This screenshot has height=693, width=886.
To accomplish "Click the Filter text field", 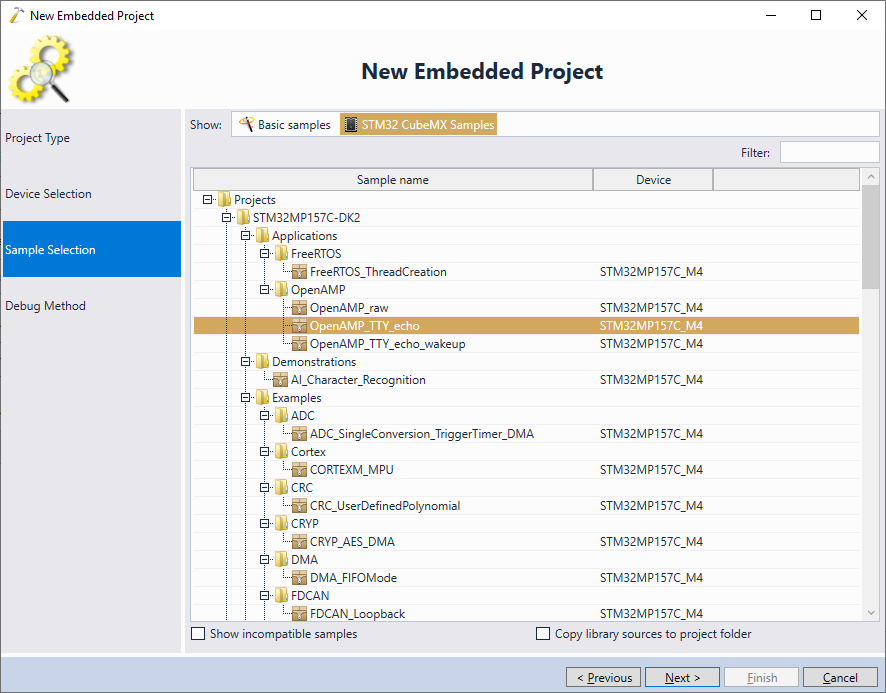I will 829,152.
